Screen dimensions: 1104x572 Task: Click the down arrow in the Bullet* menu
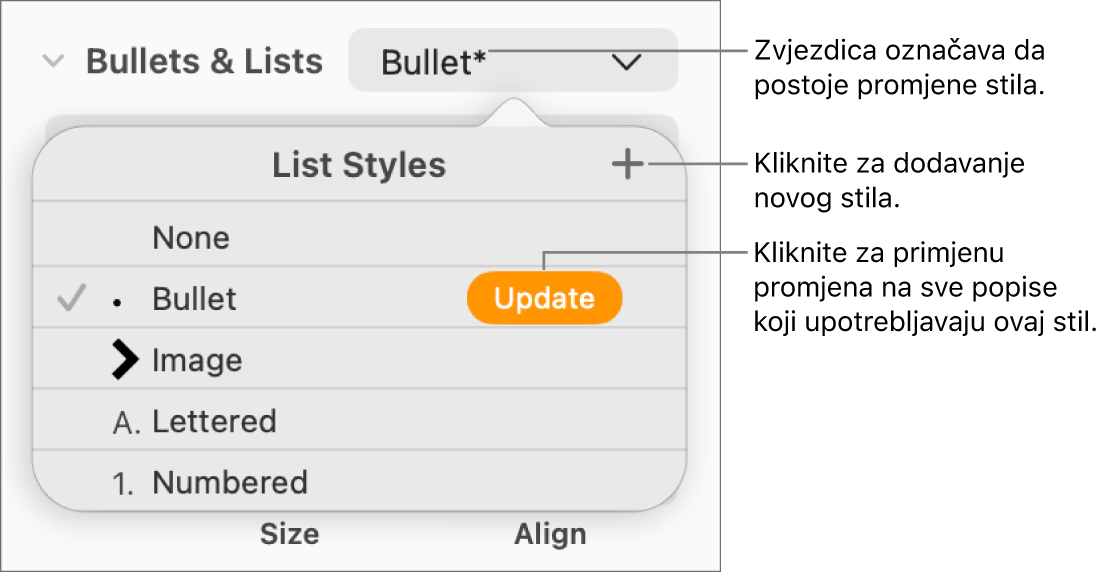627,62
